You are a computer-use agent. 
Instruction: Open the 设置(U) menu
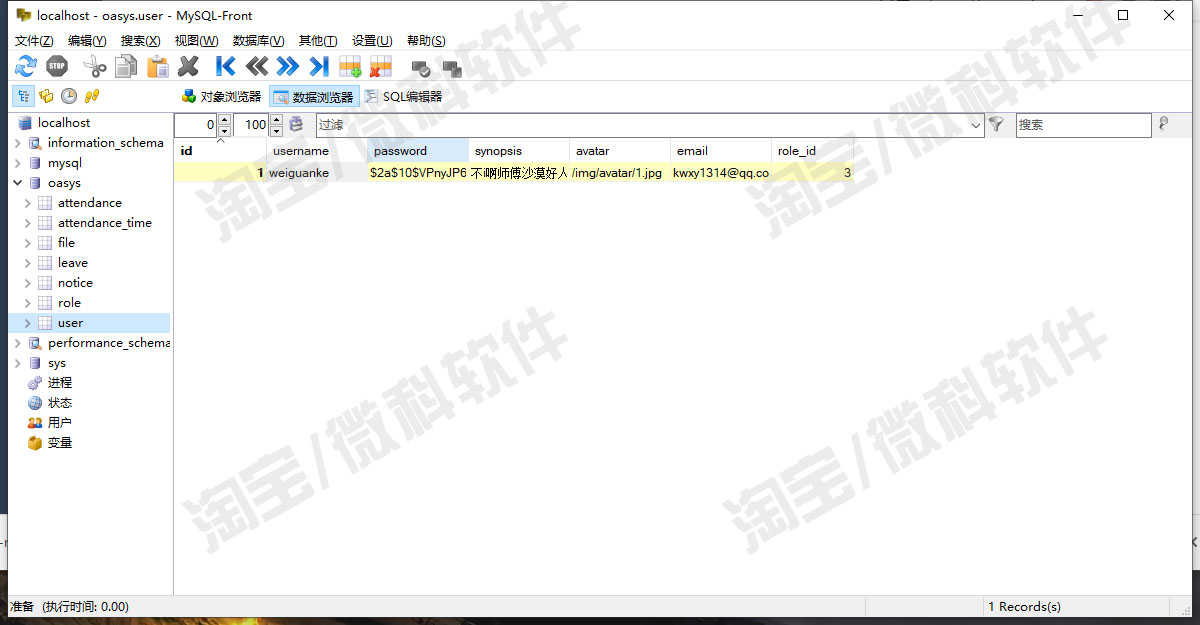click(372, 41)
